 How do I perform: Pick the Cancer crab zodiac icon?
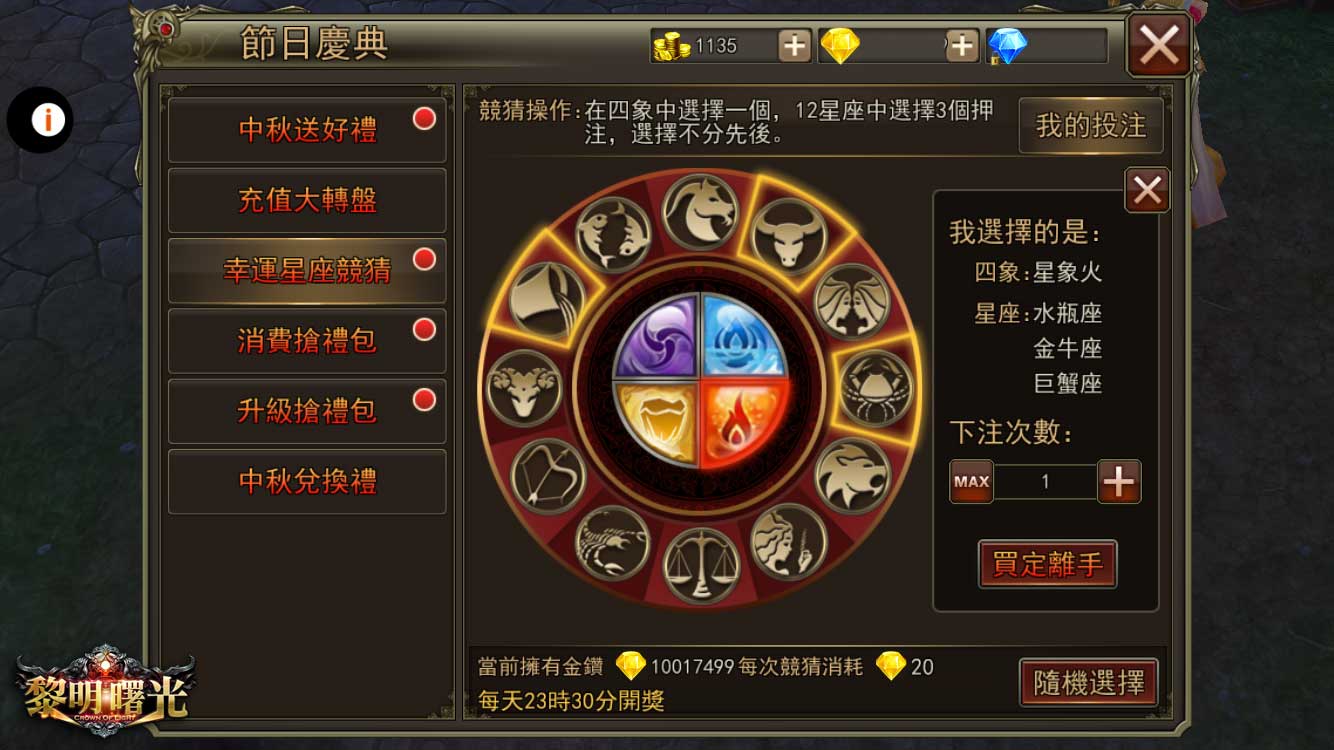pyautogui.click(x=877, y=388)
